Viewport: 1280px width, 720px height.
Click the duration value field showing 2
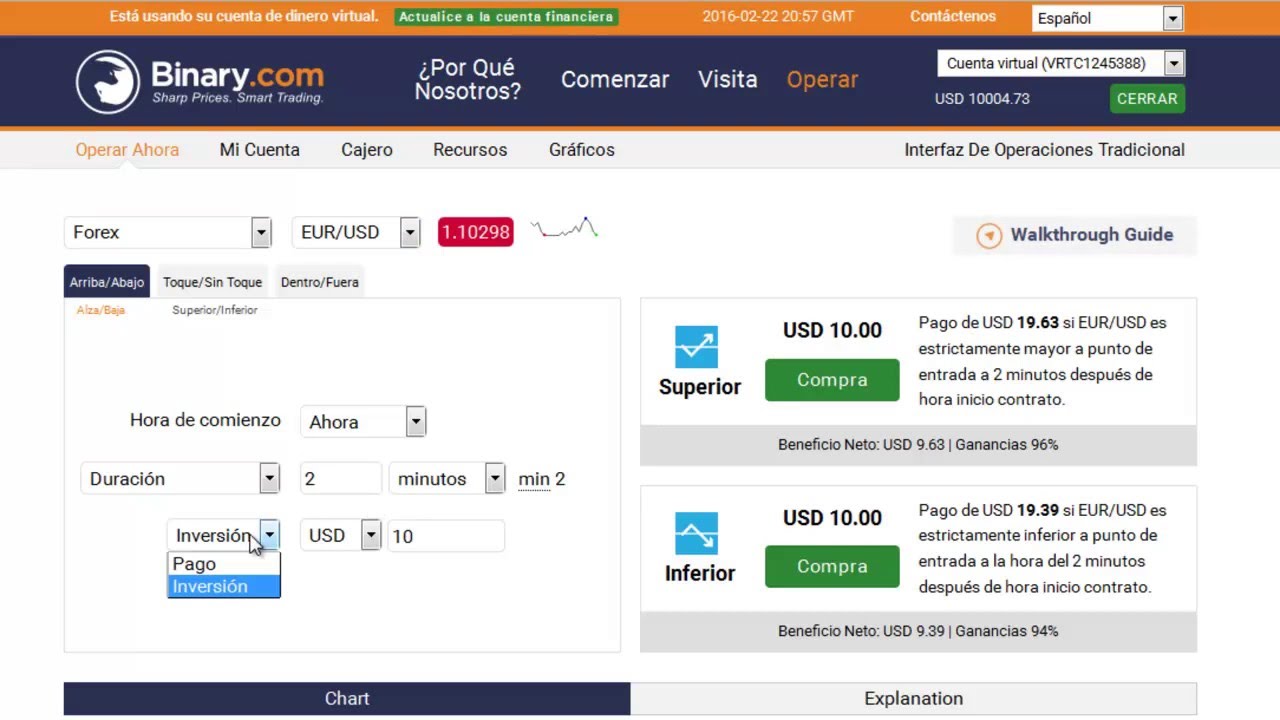[341, 478]
